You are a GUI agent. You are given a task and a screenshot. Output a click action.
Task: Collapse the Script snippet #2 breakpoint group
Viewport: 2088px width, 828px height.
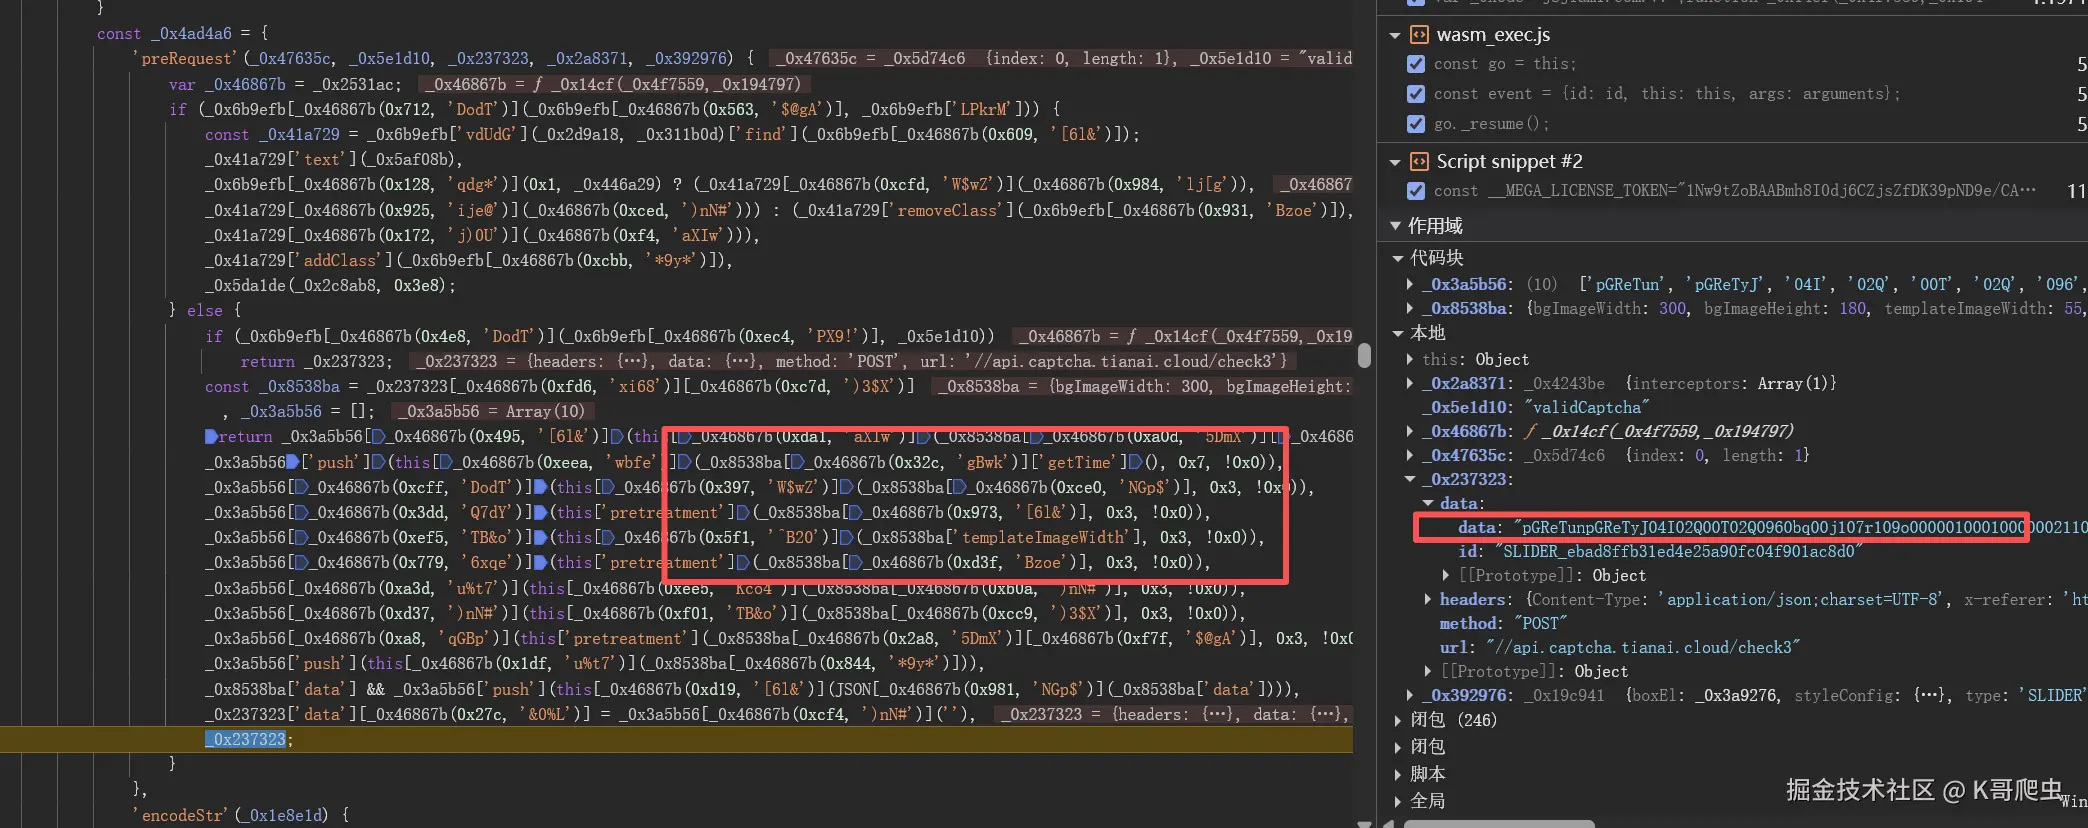coord(1395,161)
